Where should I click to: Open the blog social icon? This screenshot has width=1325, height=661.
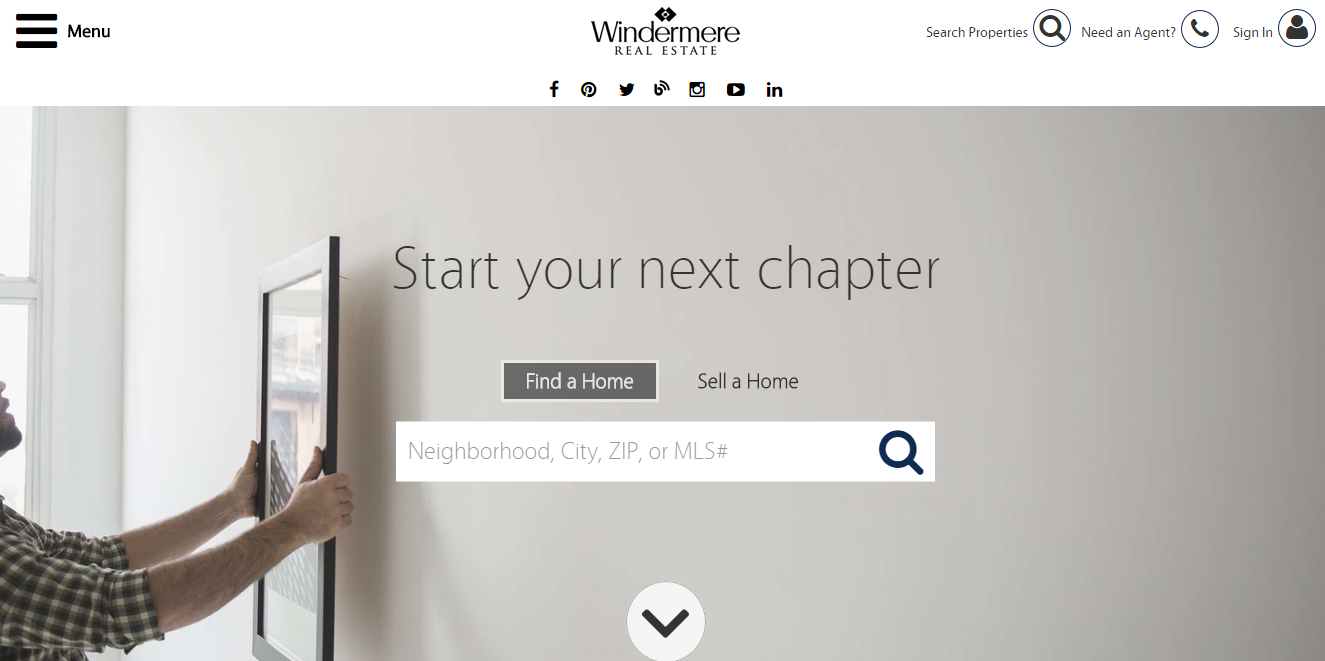[661, 89]
